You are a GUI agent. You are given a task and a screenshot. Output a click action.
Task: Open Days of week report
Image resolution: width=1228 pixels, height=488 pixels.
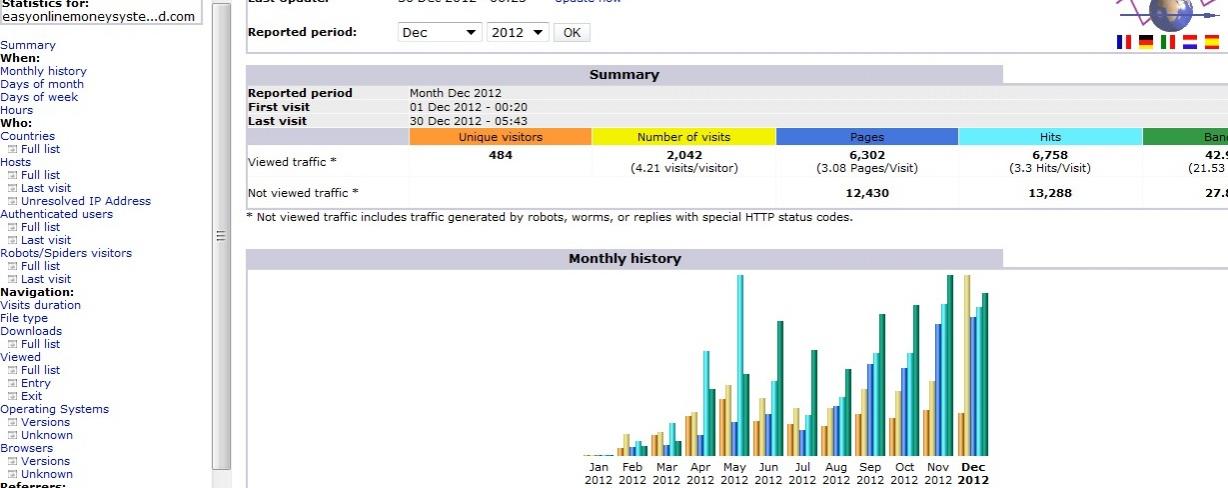pos(39,97)
